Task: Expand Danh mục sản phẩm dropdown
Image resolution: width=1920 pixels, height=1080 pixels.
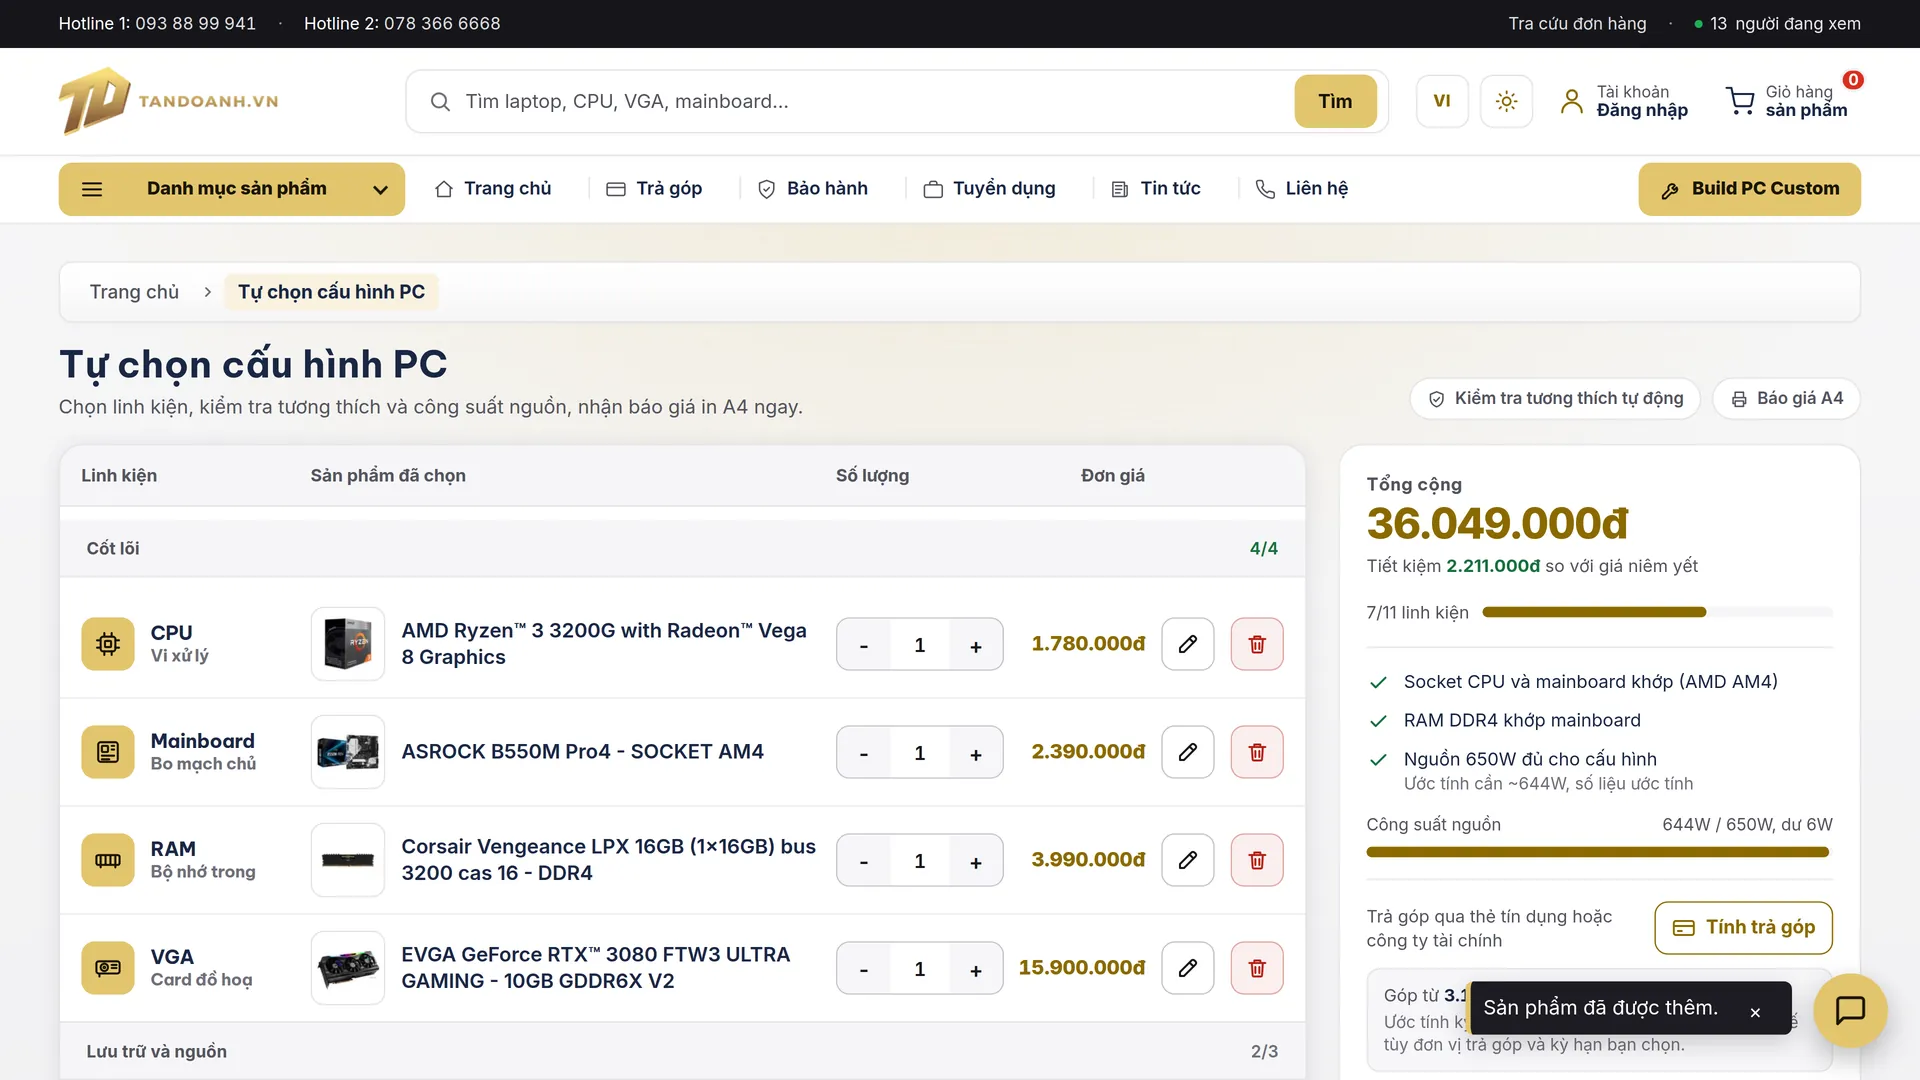Action: [232, 189]
